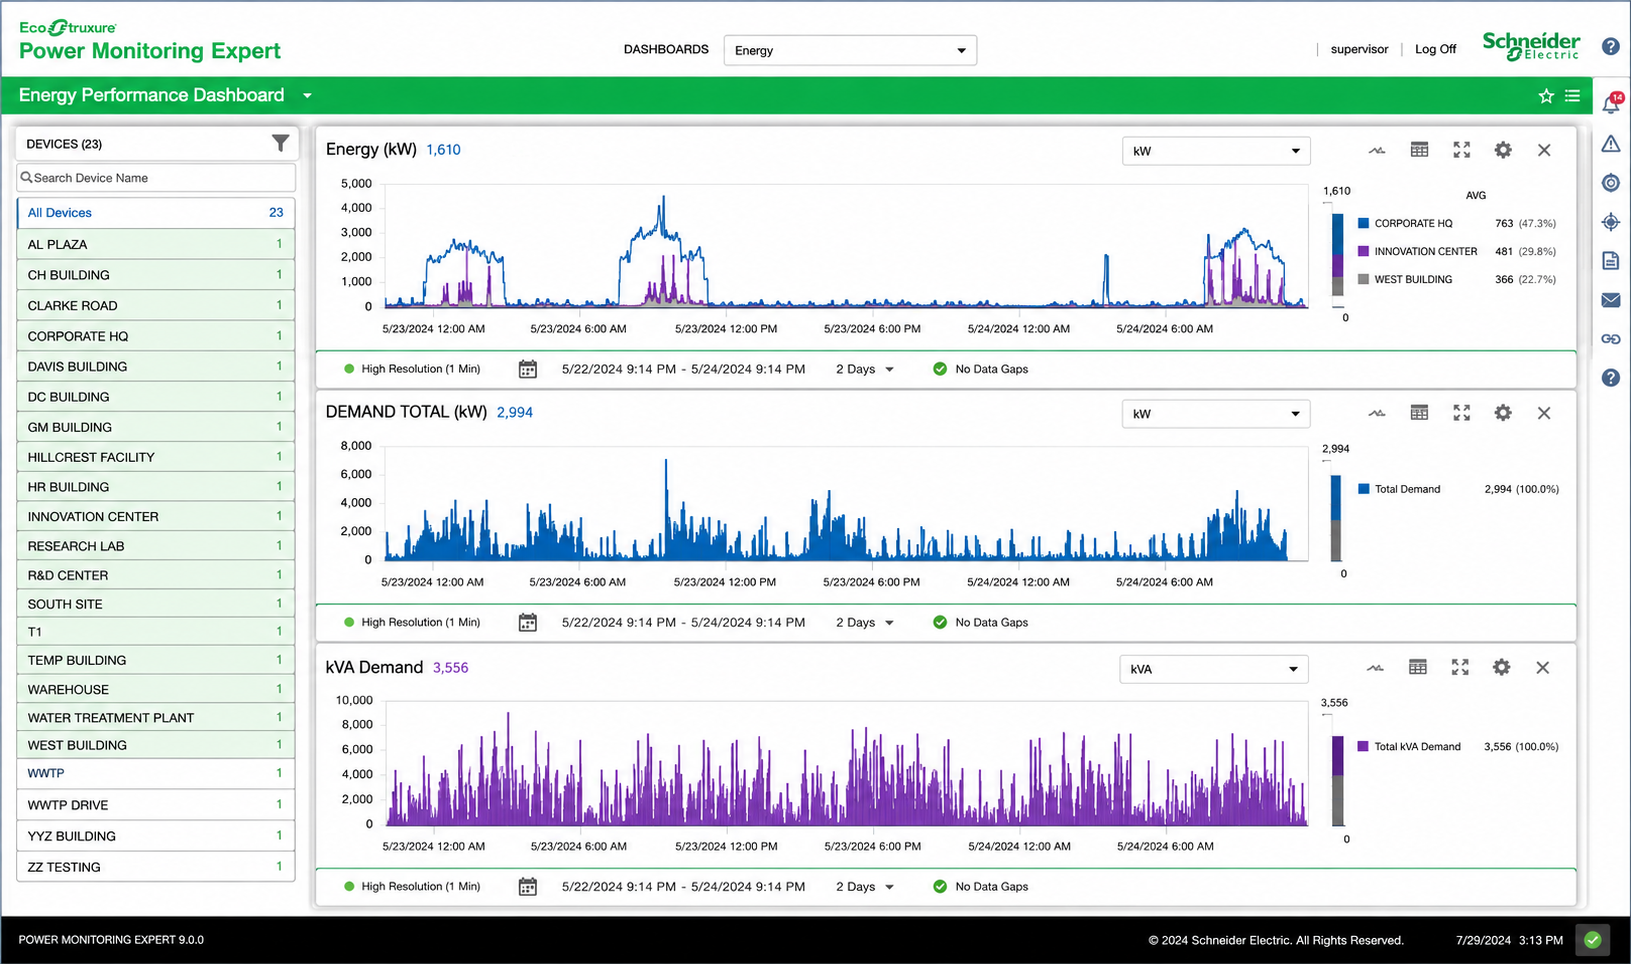The width and height of the screenshot is (1631, 964).
Task: Open calendar in kVA Demand panel
Action: [x=528, y=886]
